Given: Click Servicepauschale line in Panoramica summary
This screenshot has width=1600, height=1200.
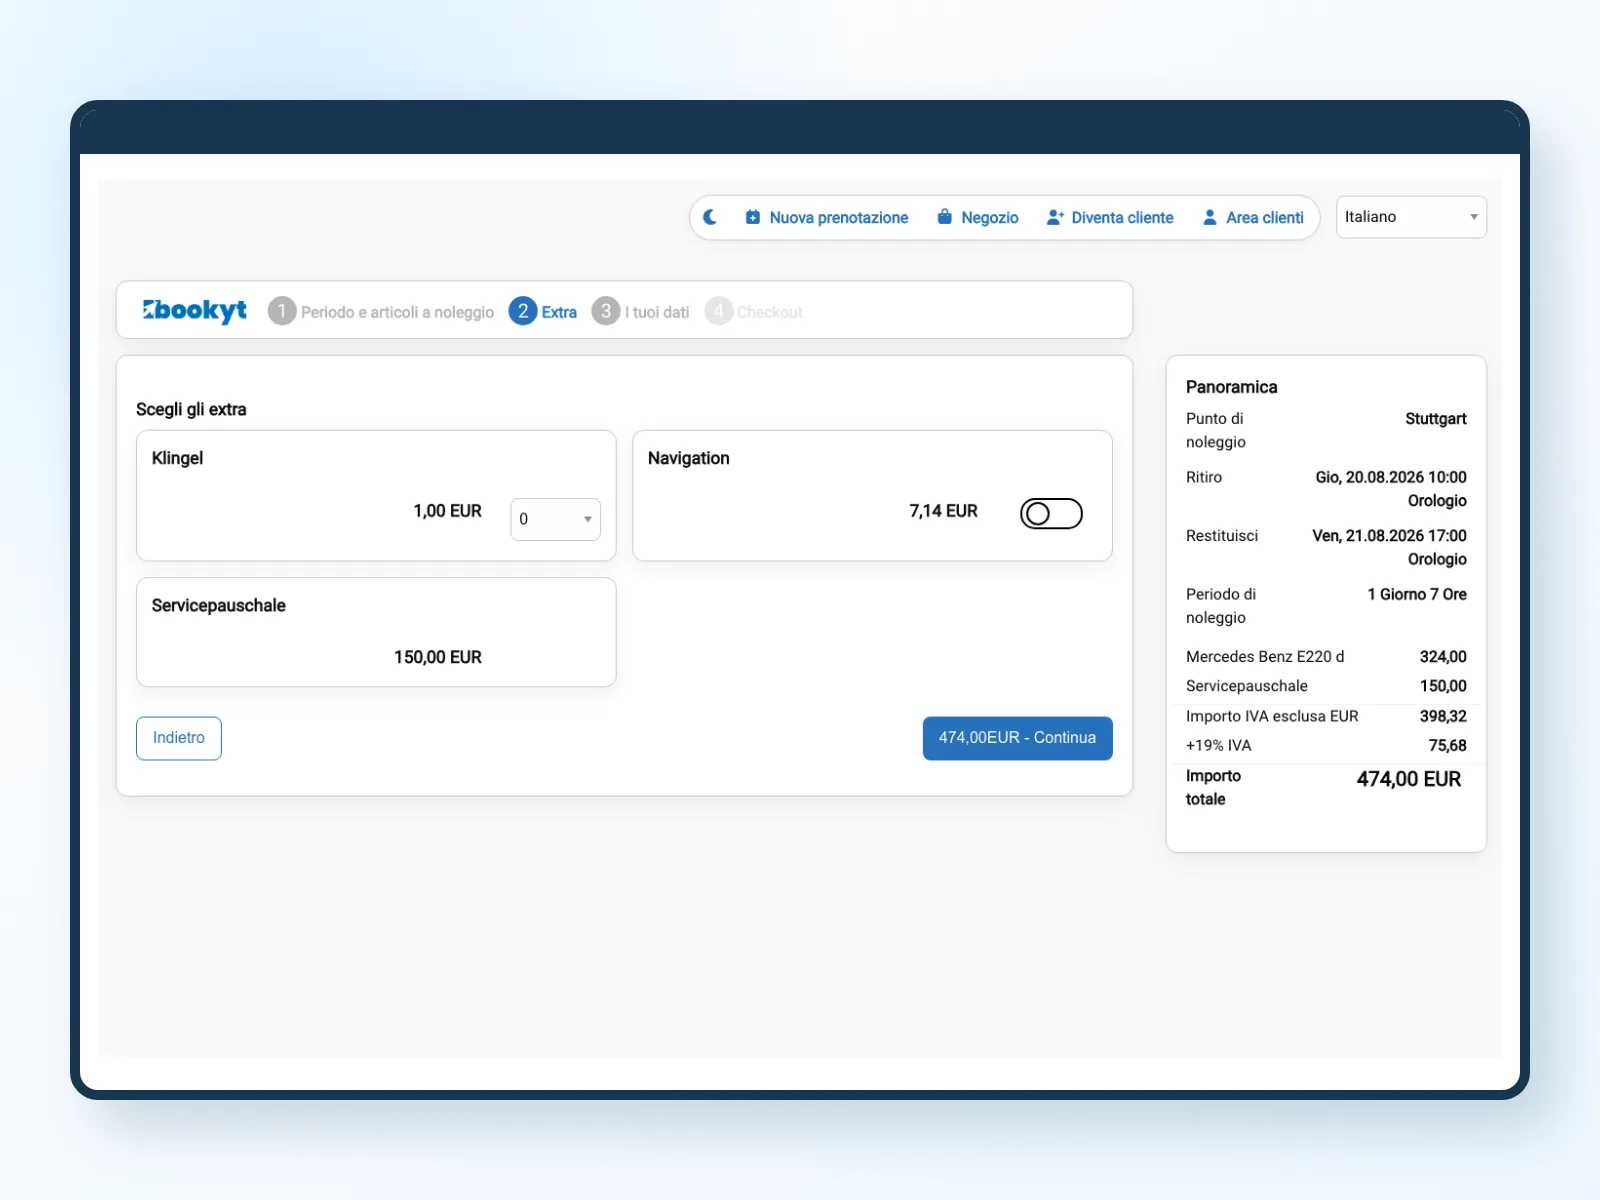Looking at the screenshot, I should 1247,686.
